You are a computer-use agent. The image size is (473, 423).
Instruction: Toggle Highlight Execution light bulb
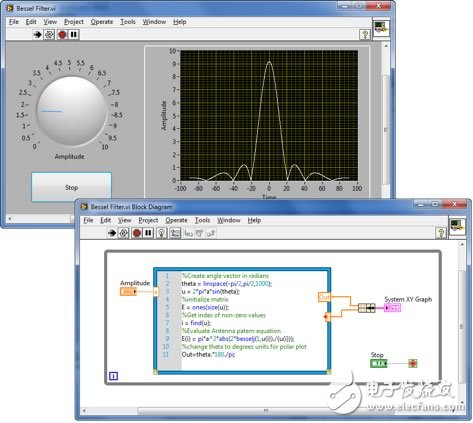(162, 233)
